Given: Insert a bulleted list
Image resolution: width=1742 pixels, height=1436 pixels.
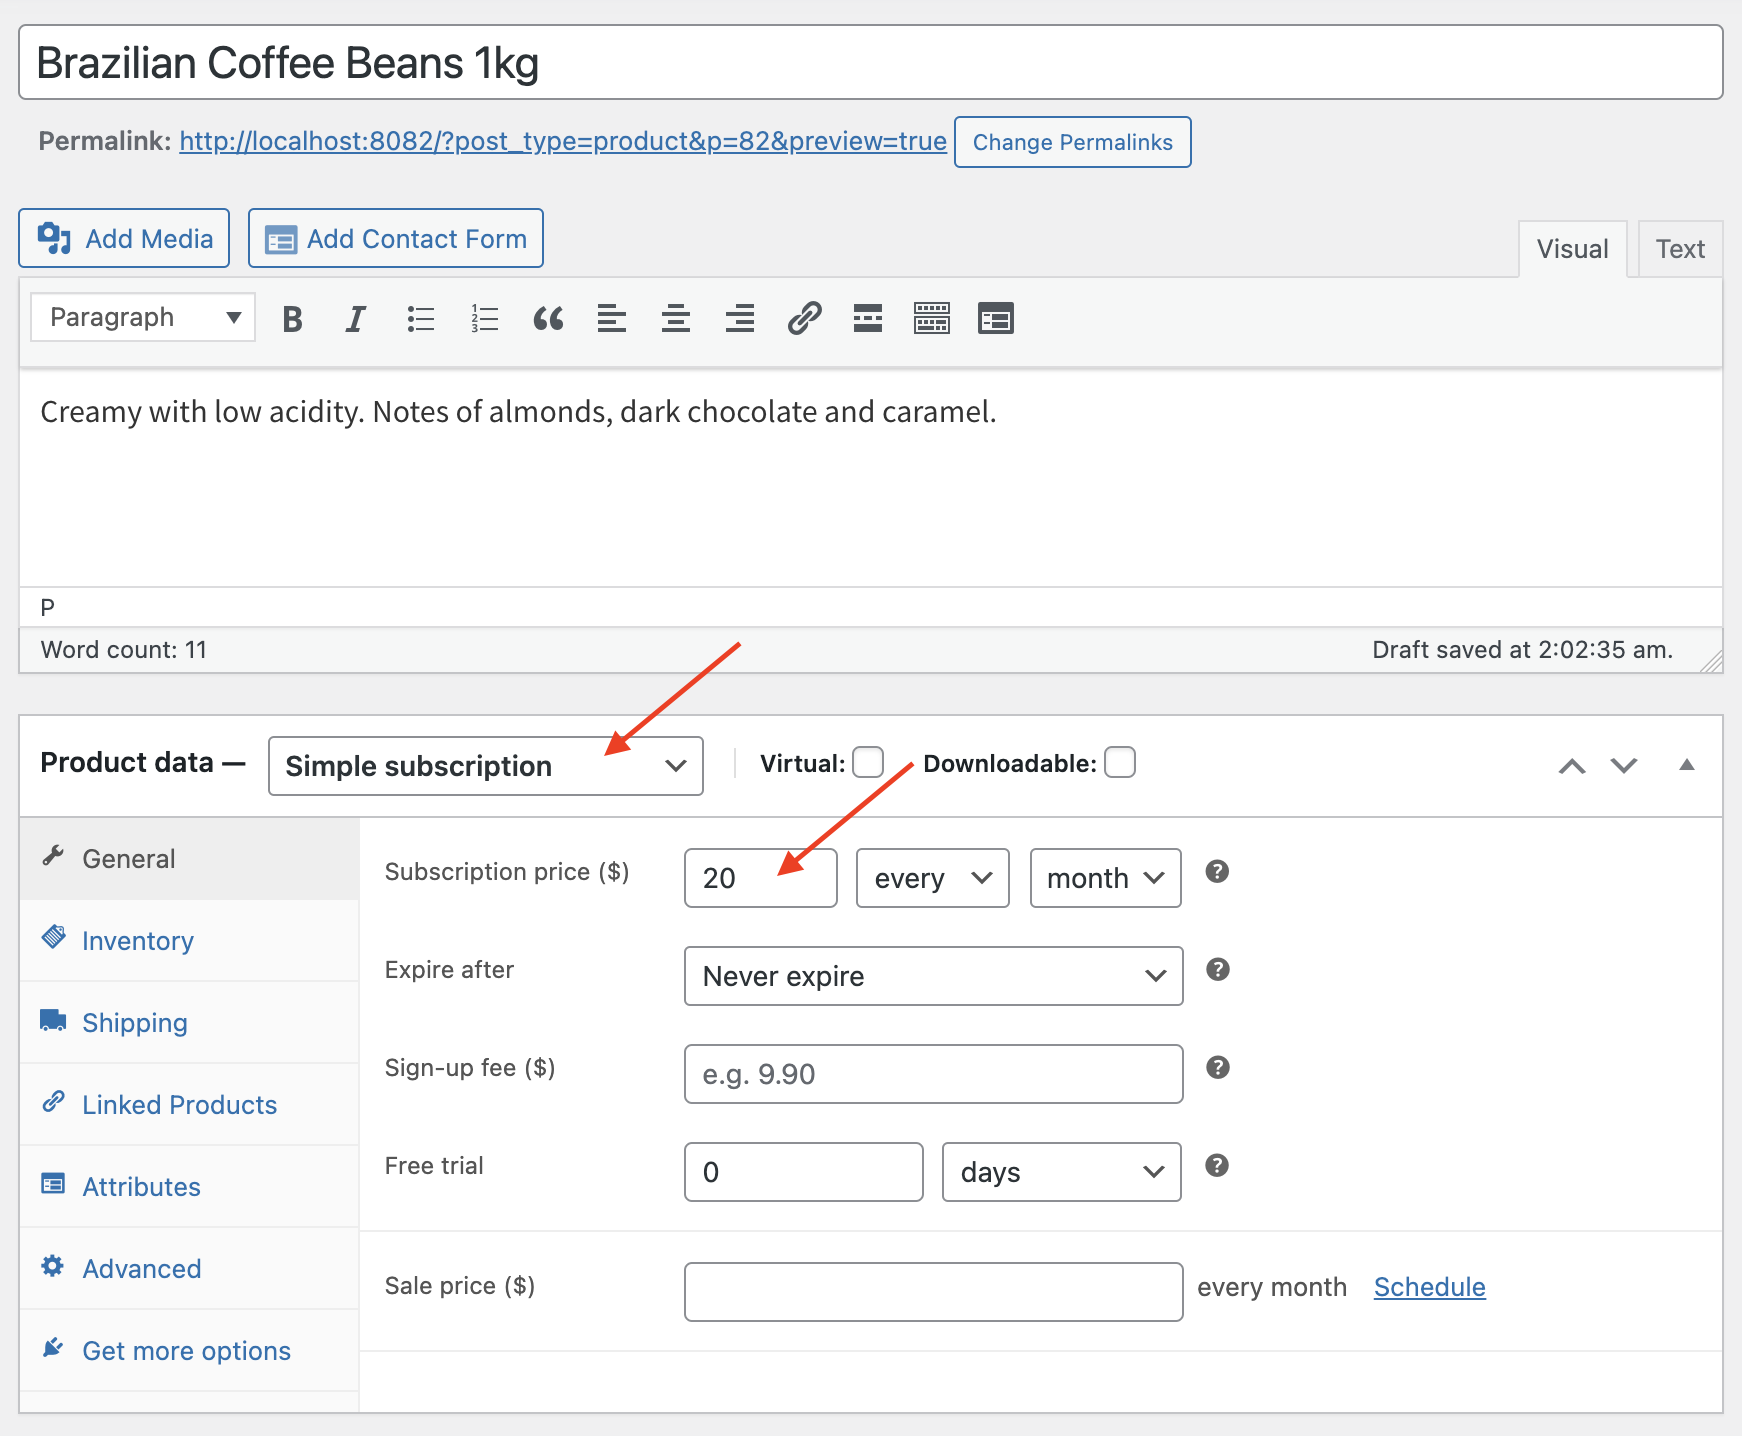Looking at the screenshot, I should (x=421, y=319).
